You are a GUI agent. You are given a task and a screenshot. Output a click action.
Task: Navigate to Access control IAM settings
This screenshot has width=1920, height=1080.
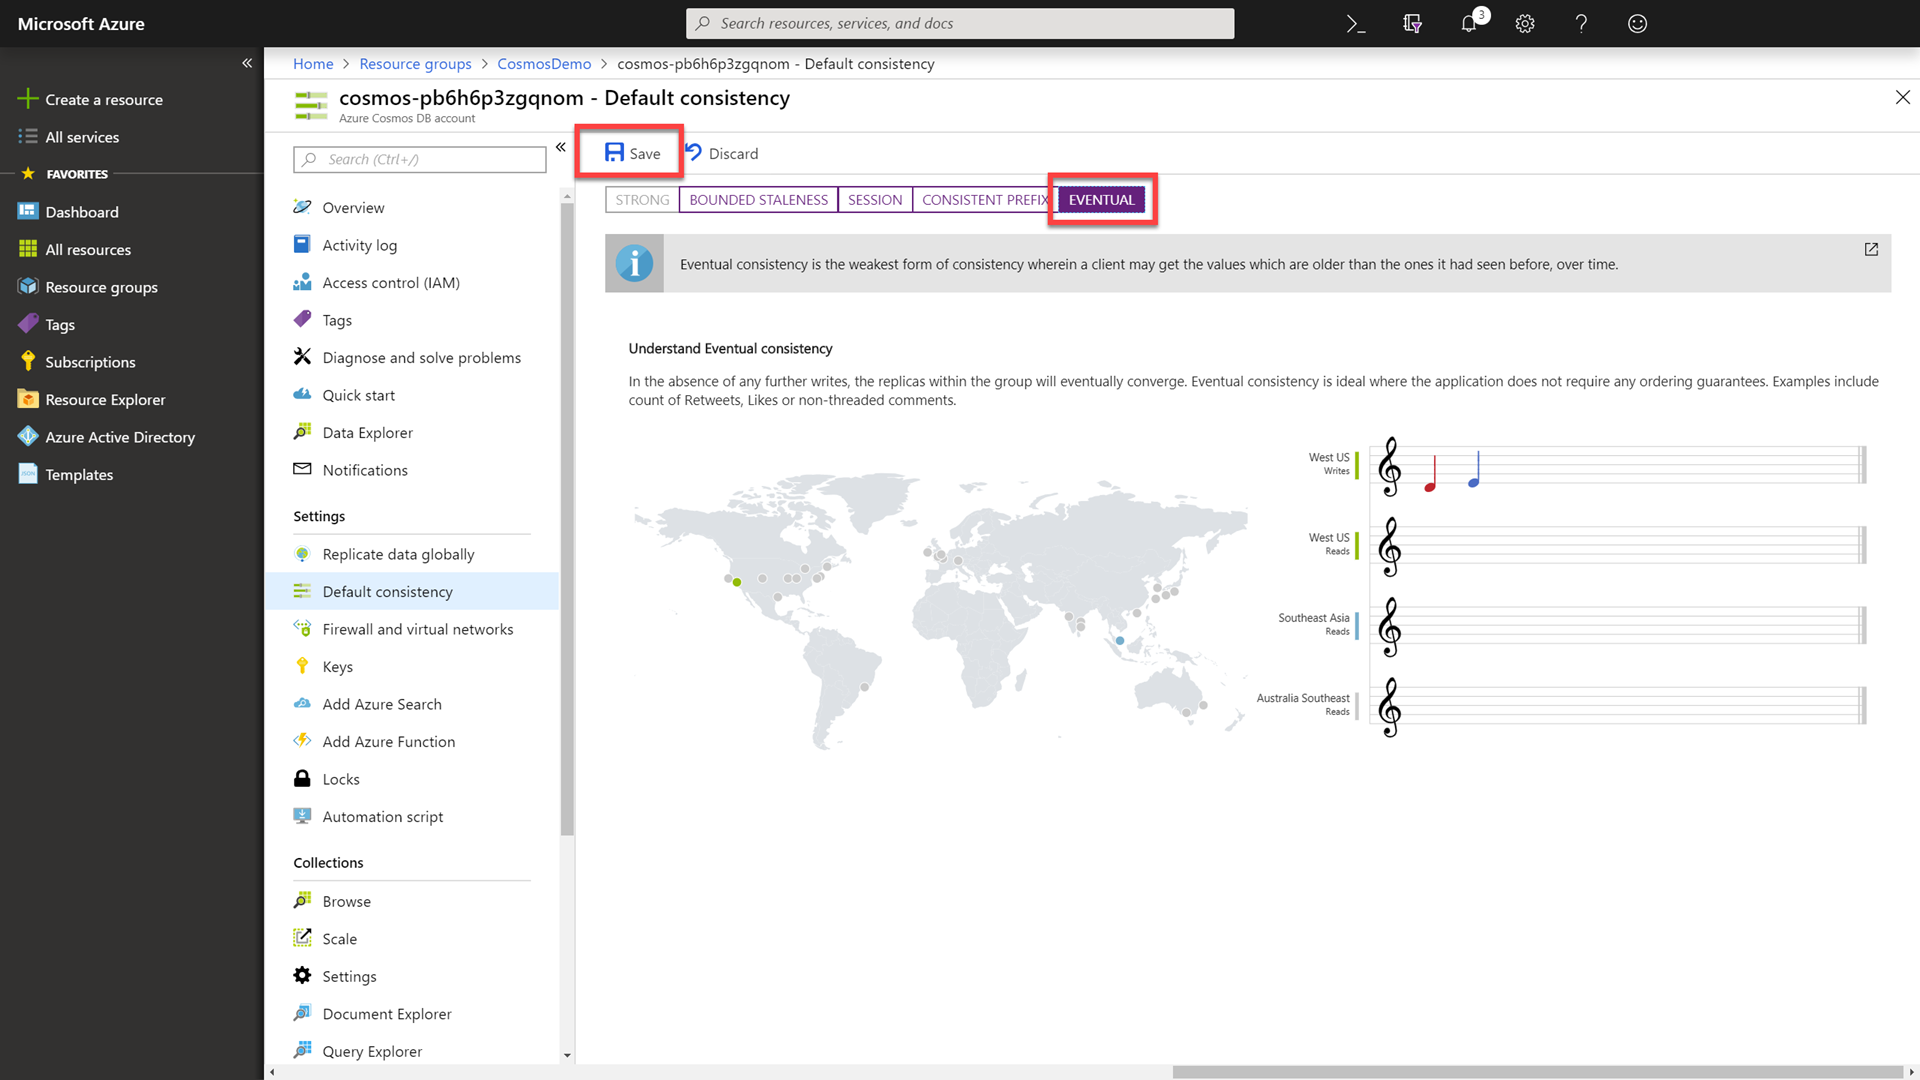[390, 282]
